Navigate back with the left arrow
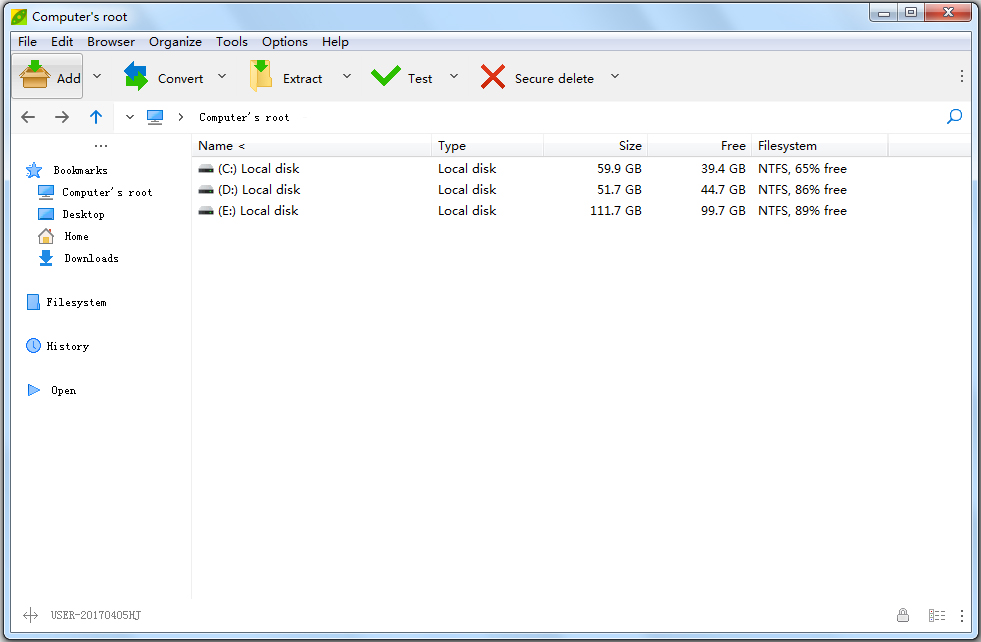 pyautogui.click(x=28, y=117)
